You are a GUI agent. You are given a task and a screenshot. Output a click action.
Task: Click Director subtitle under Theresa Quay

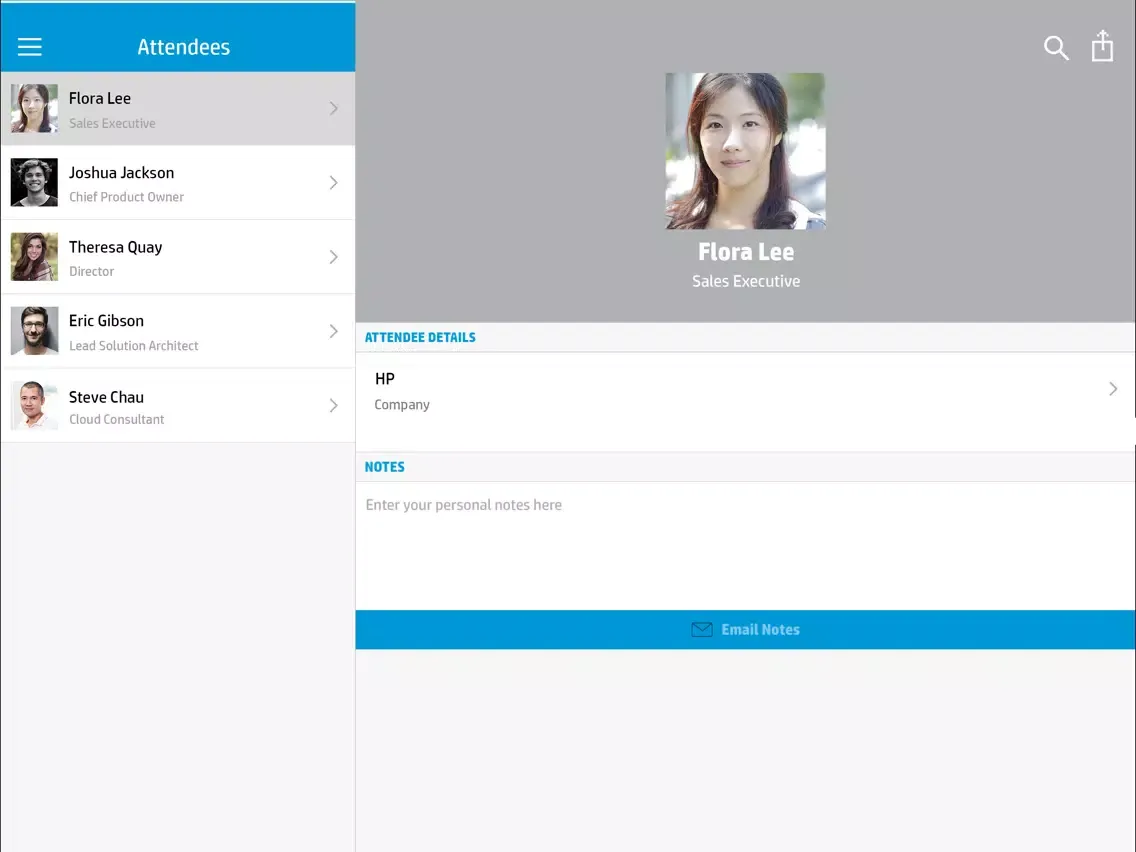pos(91,272)
